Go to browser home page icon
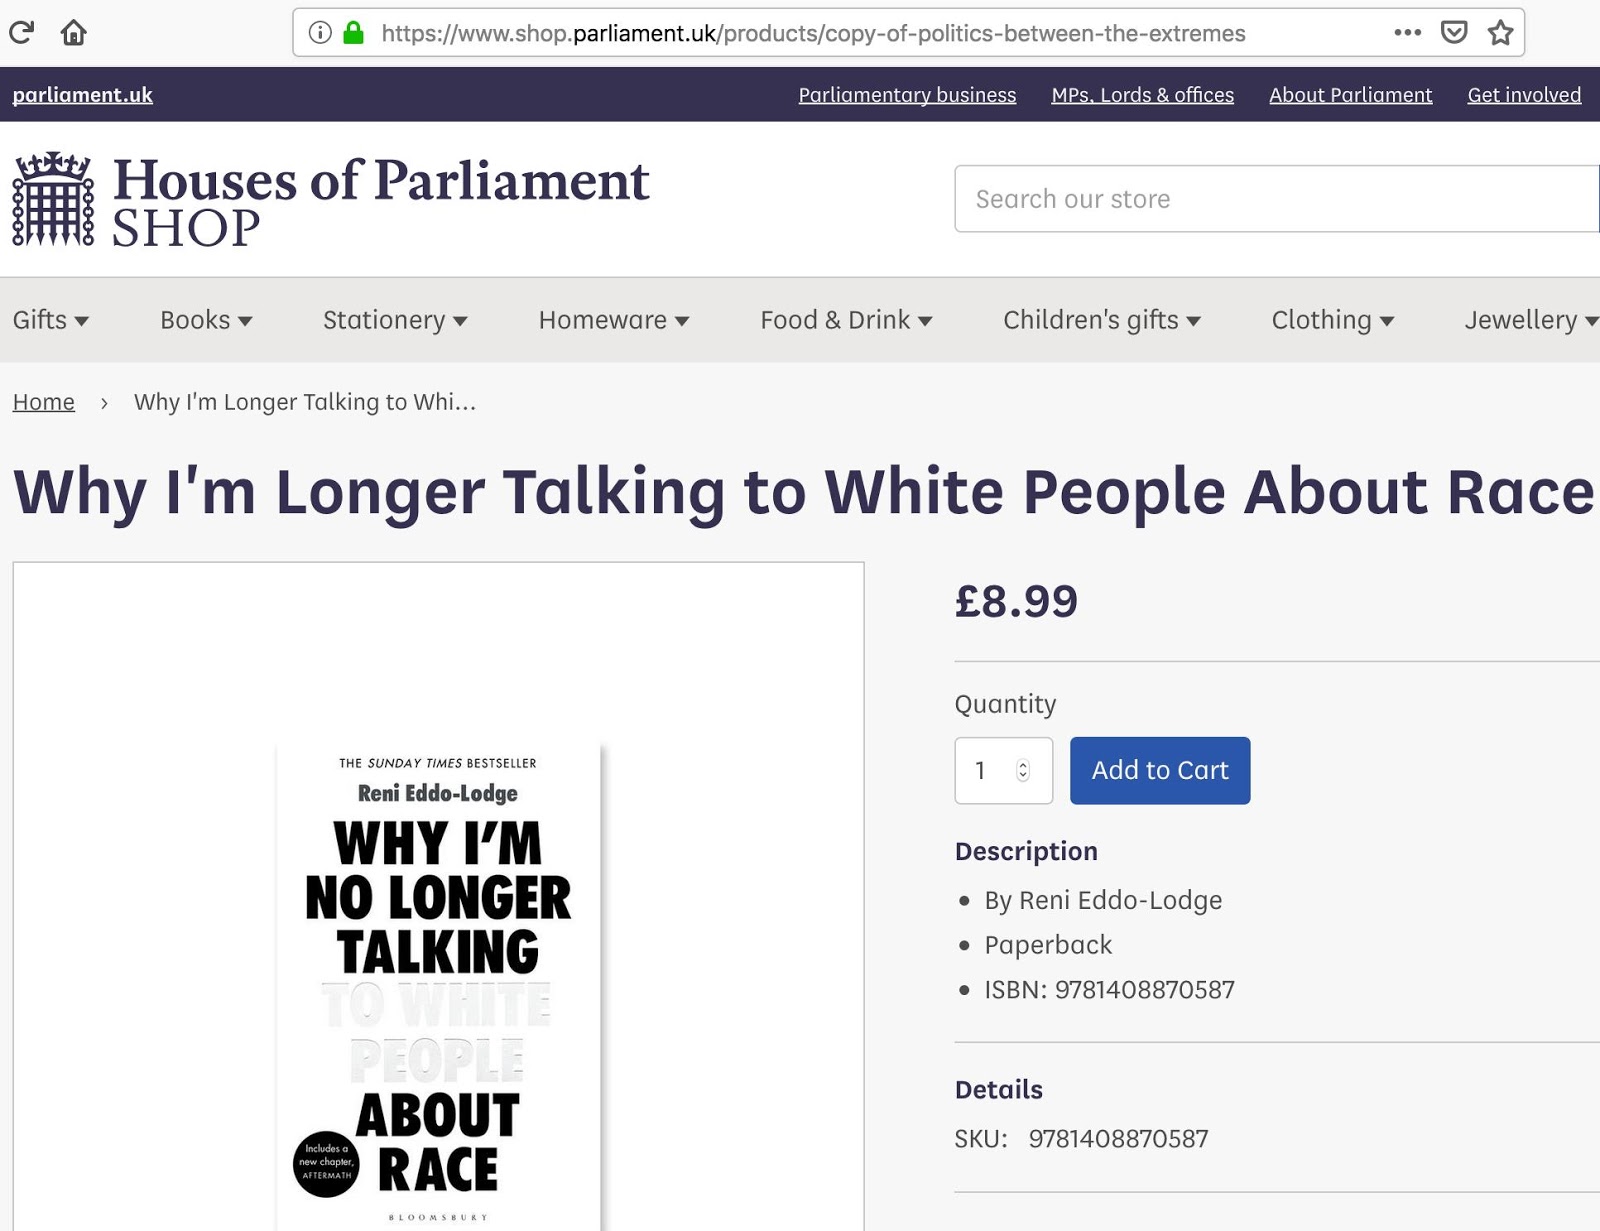This screenshot has height=1231, width=1600. (x=74, y=33)
